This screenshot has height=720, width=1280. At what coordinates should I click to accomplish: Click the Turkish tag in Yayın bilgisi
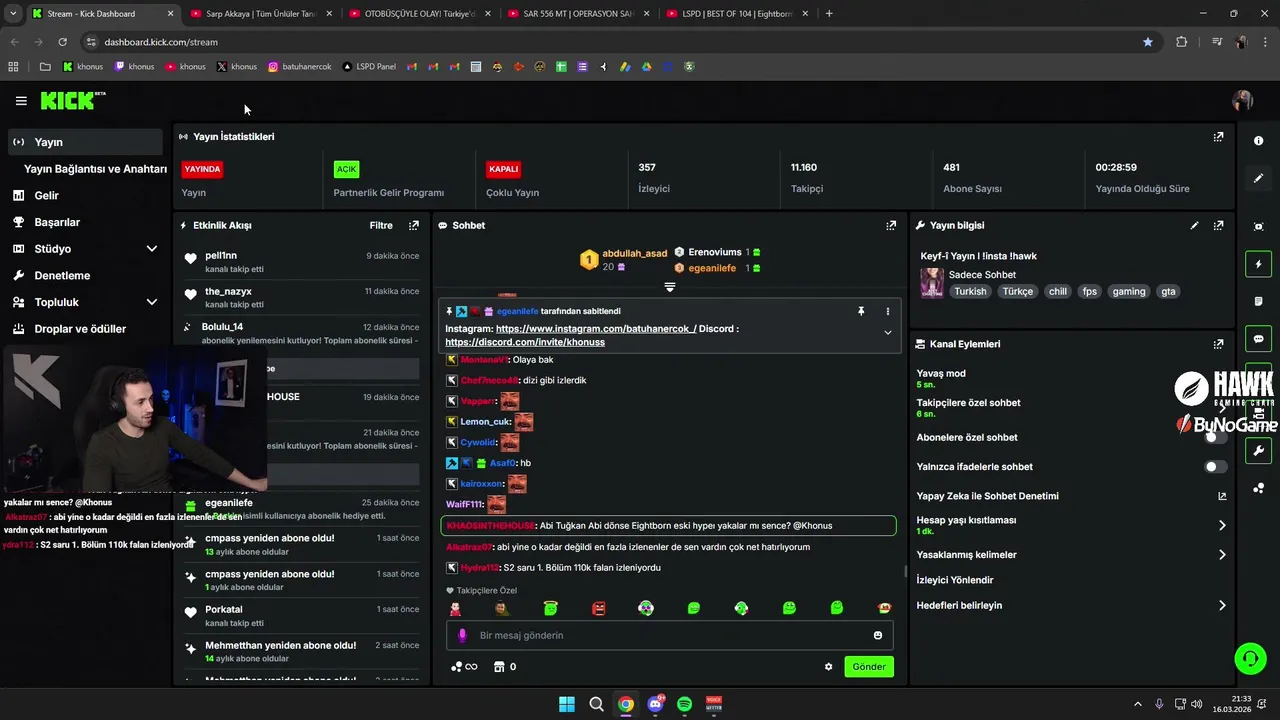(970, 292)
